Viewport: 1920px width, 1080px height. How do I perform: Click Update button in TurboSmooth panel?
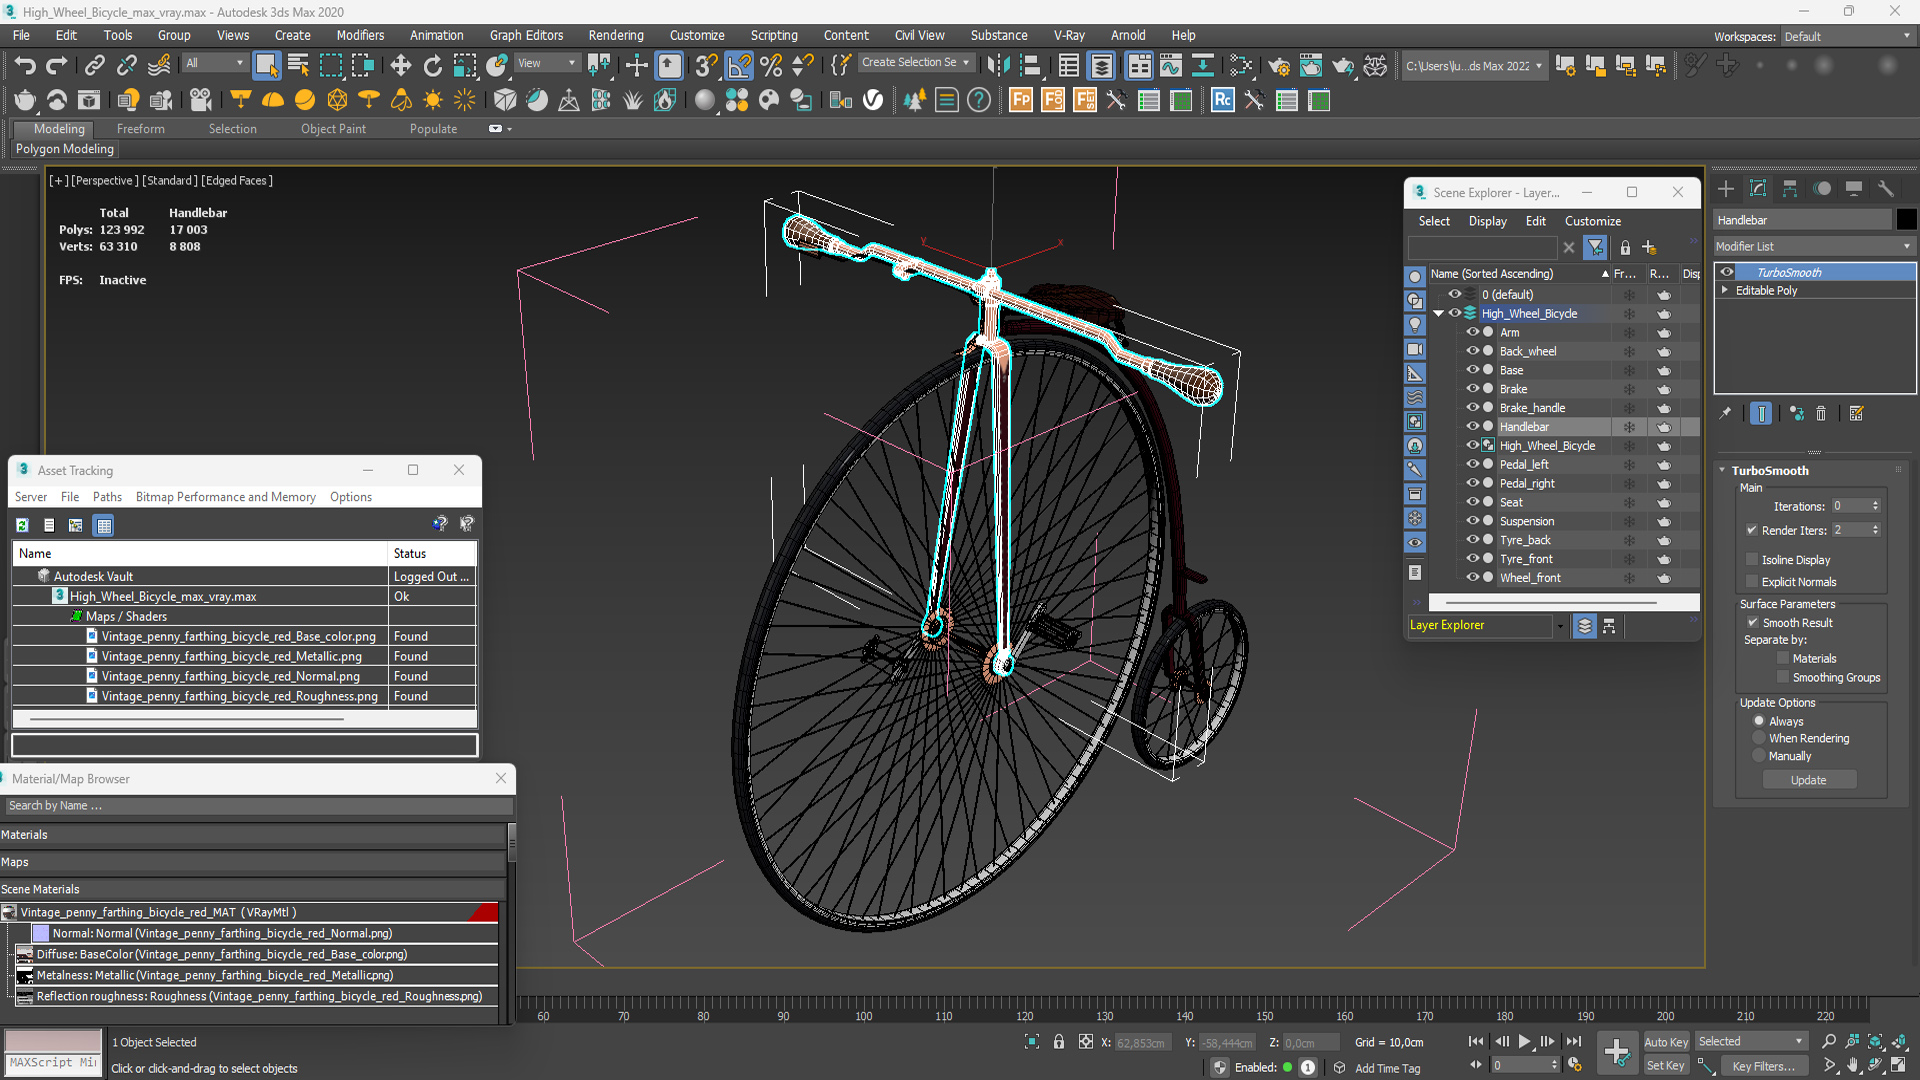(x=1808, y=779)
